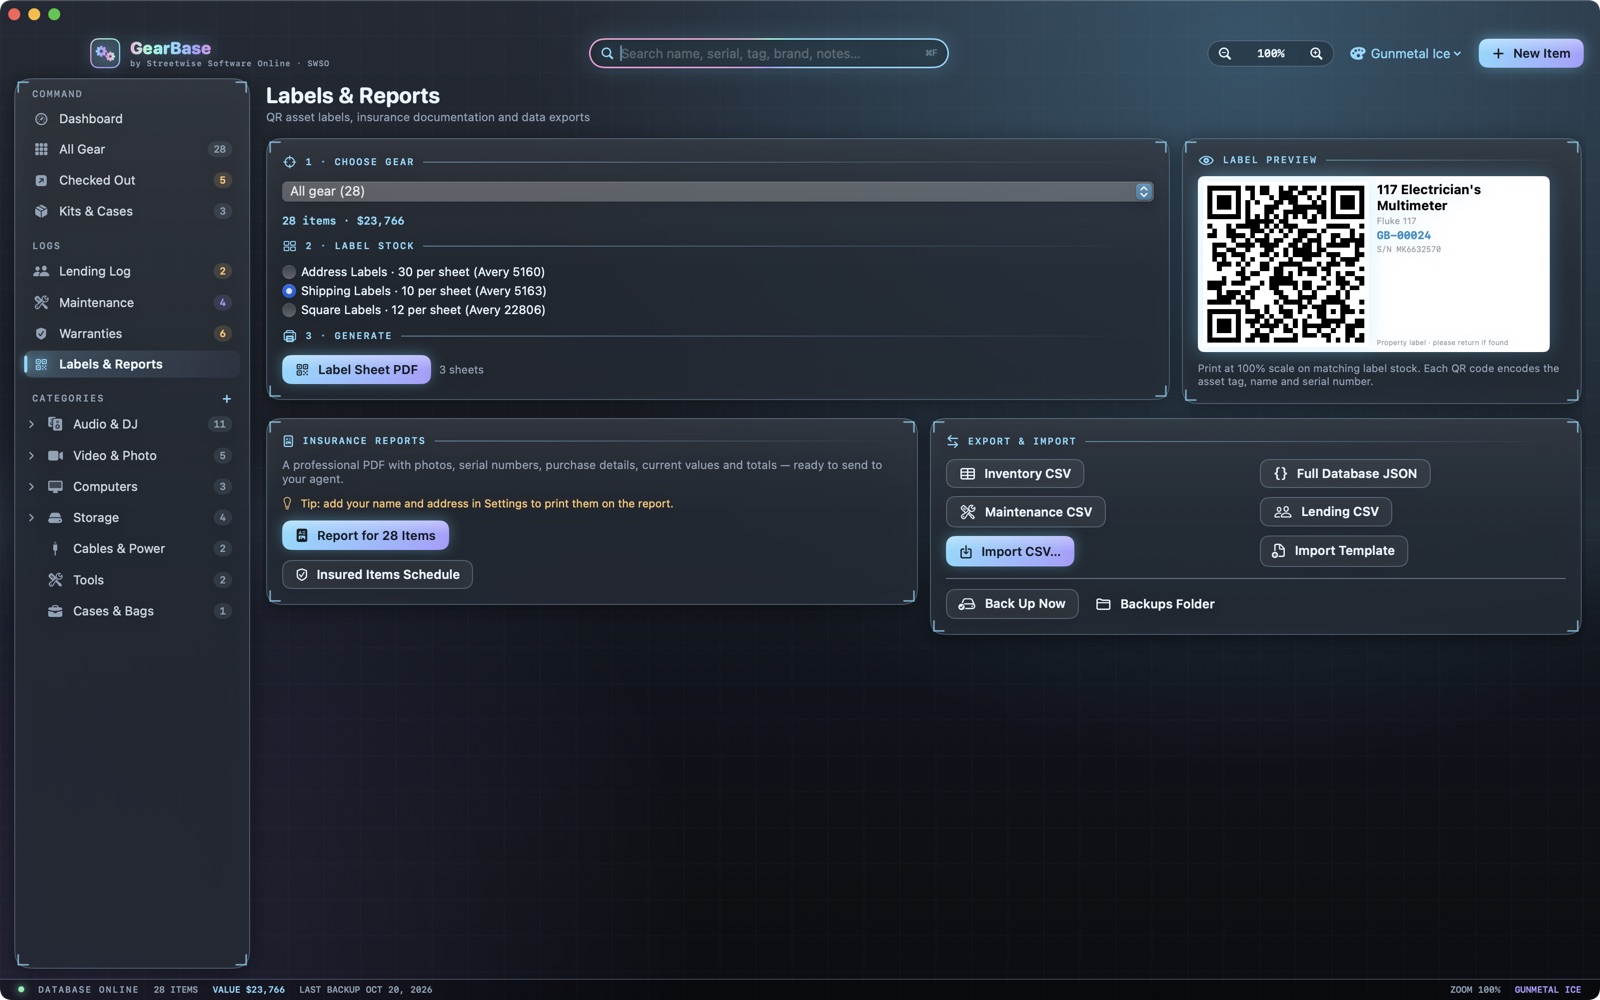
Task: Click the Computers monitor icon
Action: pyautogui.click(x=55, y=487)
